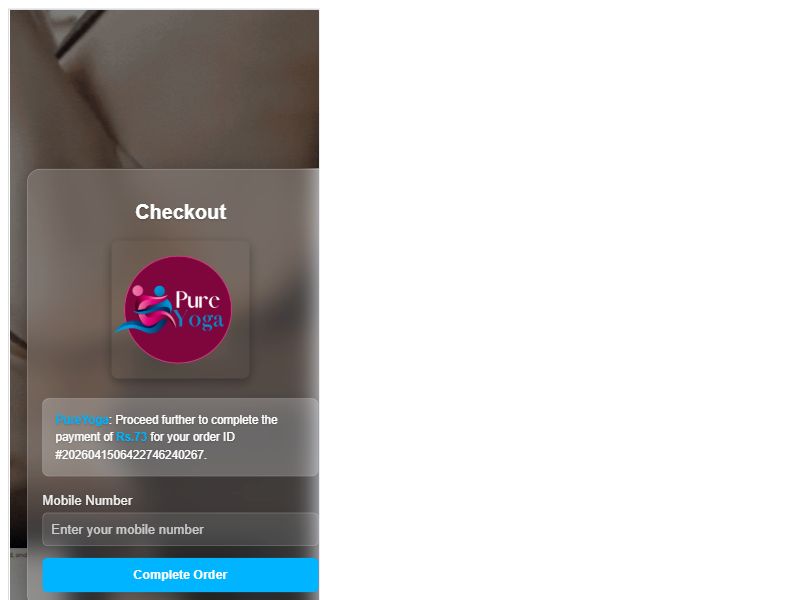800x600 pixels.
Task: Click the empty white area beside the page
Action: 559,300
